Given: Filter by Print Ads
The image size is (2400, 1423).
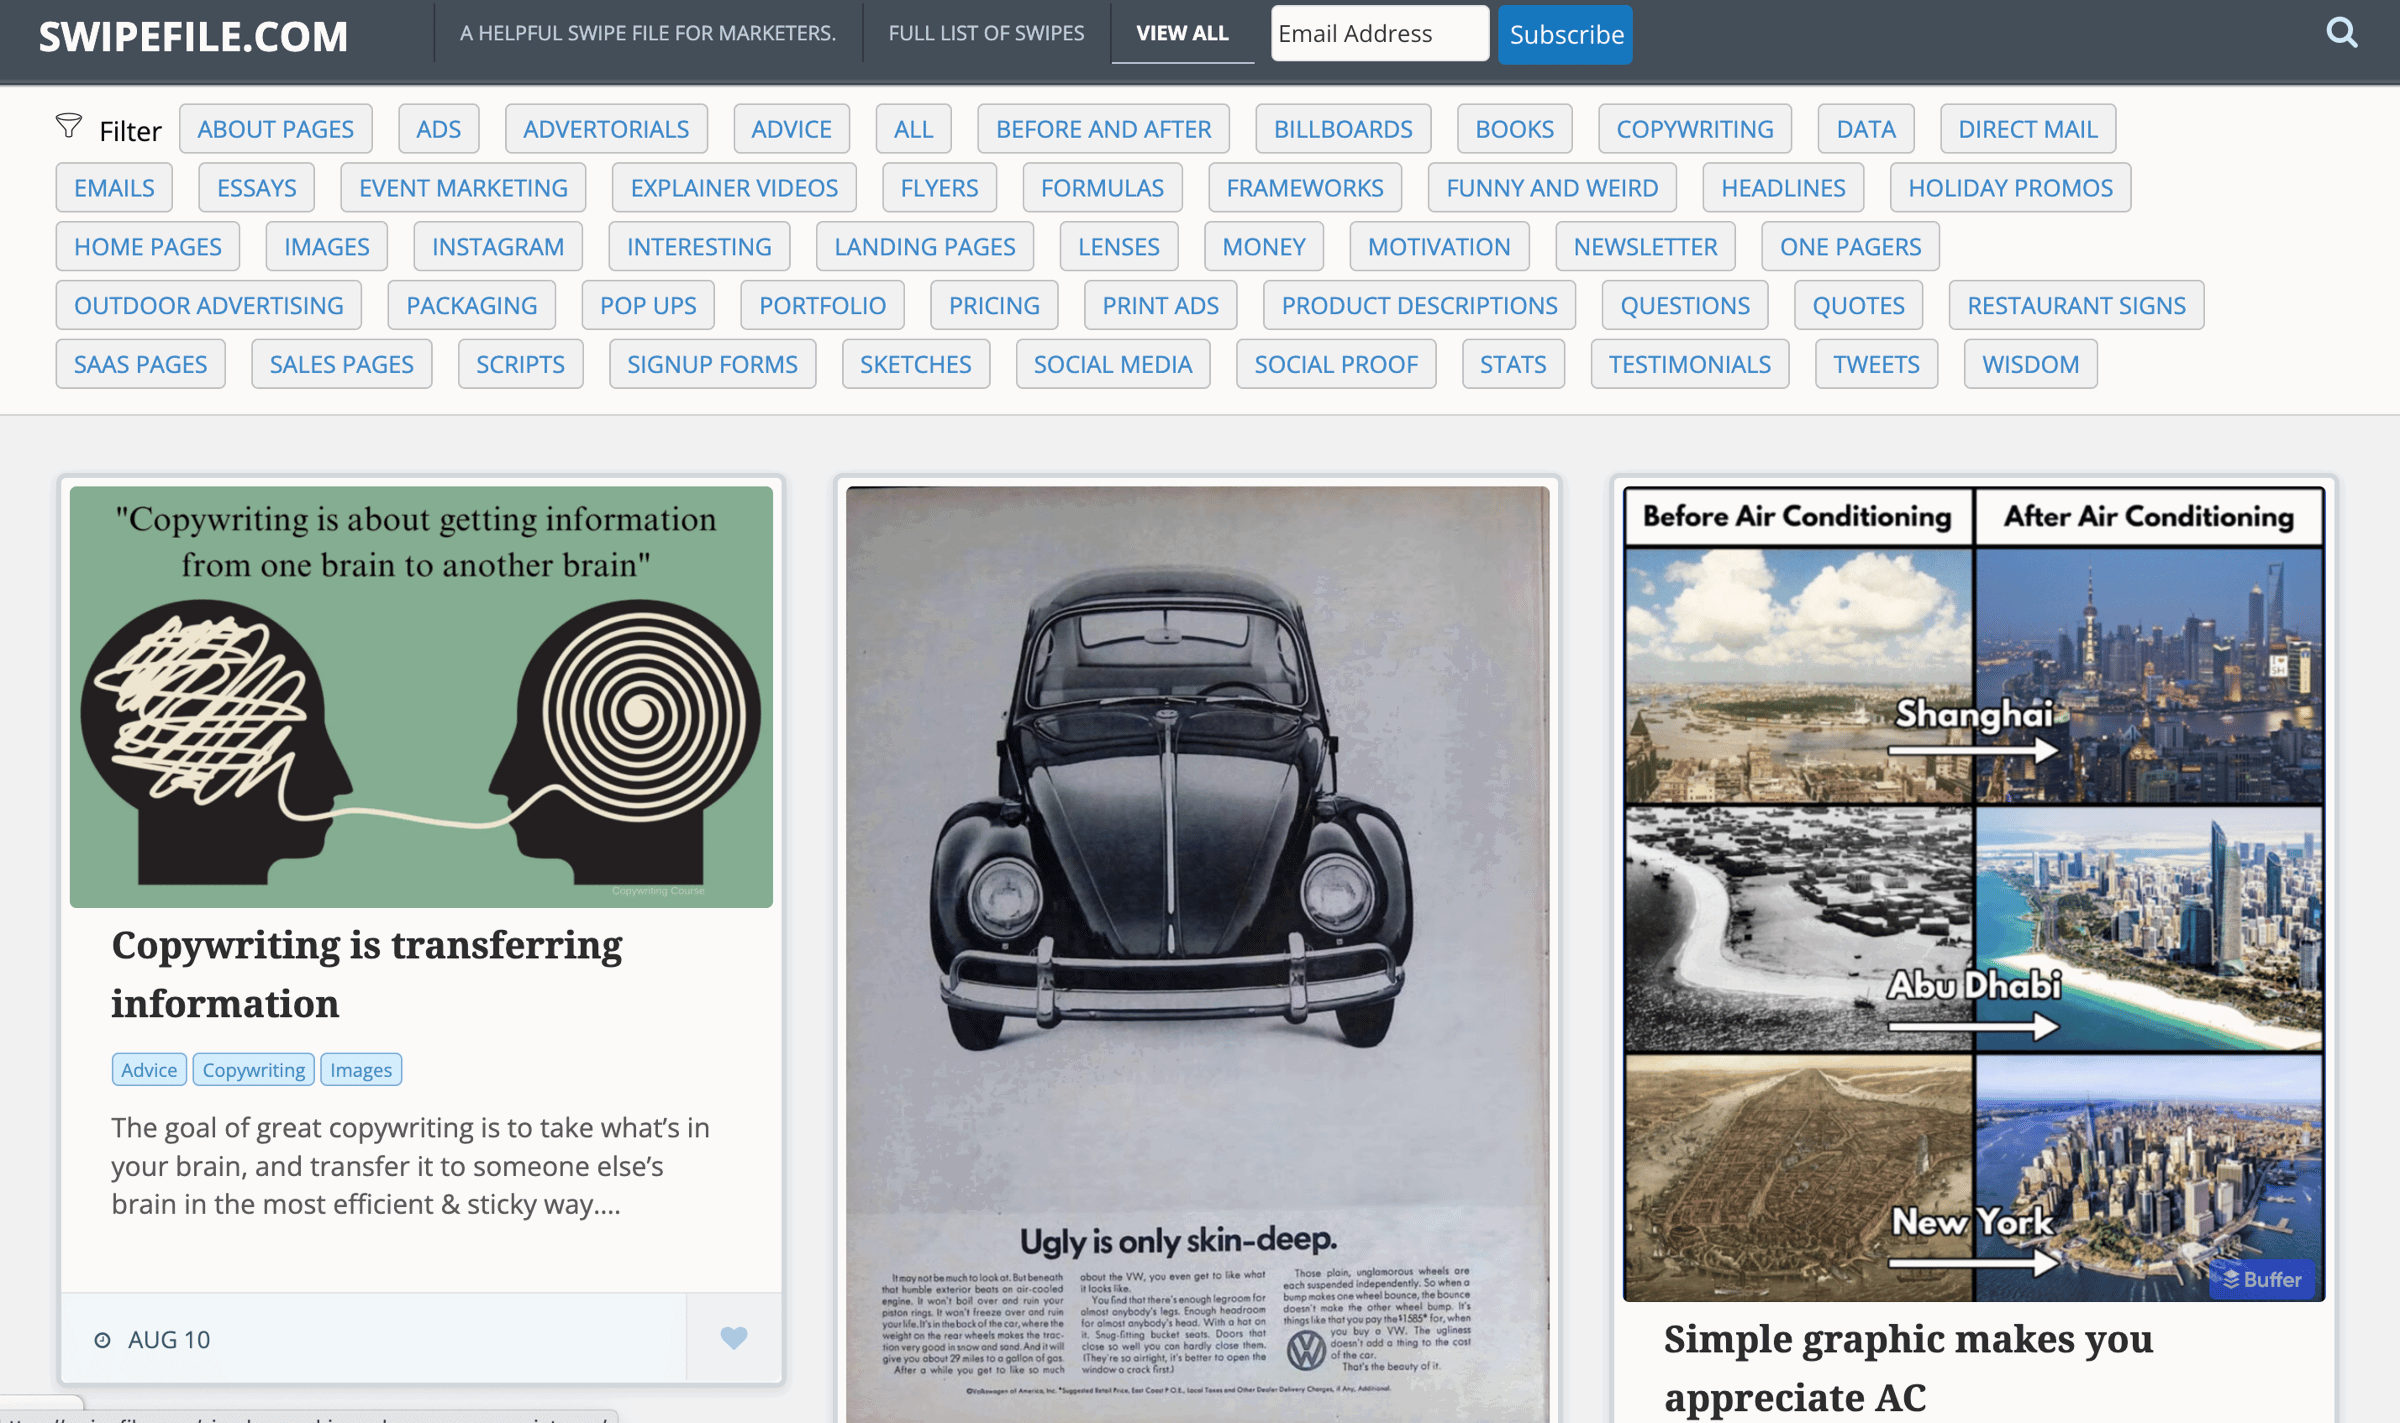Looking at the screenshot, I should (1160, 306).
